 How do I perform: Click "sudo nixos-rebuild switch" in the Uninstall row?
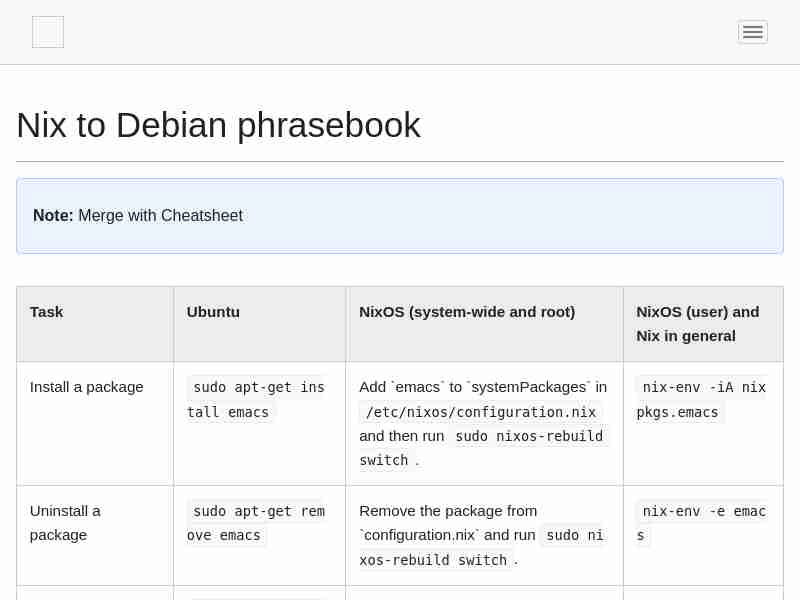(574, 535)
